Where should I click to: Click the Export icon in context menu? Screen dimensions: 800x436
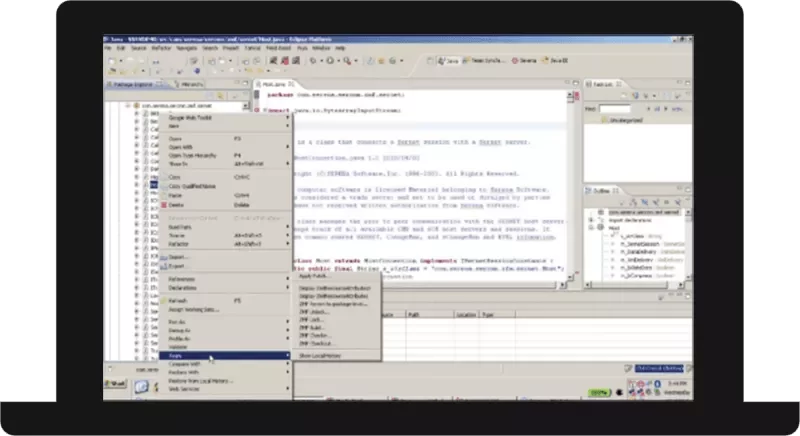point(162,267)
